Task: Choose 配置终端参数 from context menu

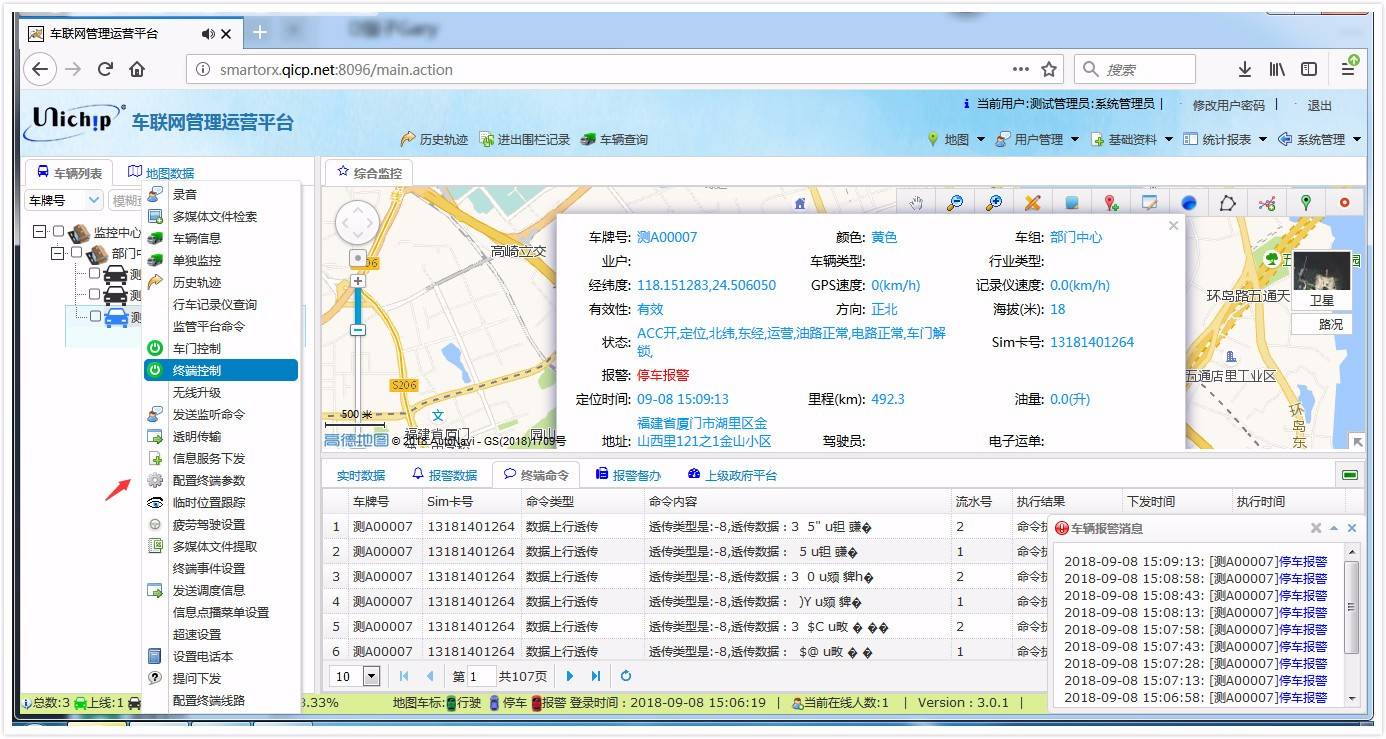Action: pos(221,480)
